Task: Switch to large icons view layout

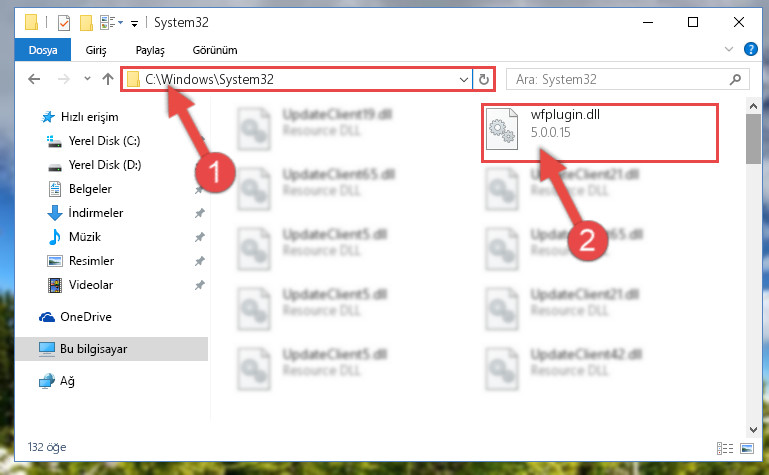Action: (x=747, y=448)
